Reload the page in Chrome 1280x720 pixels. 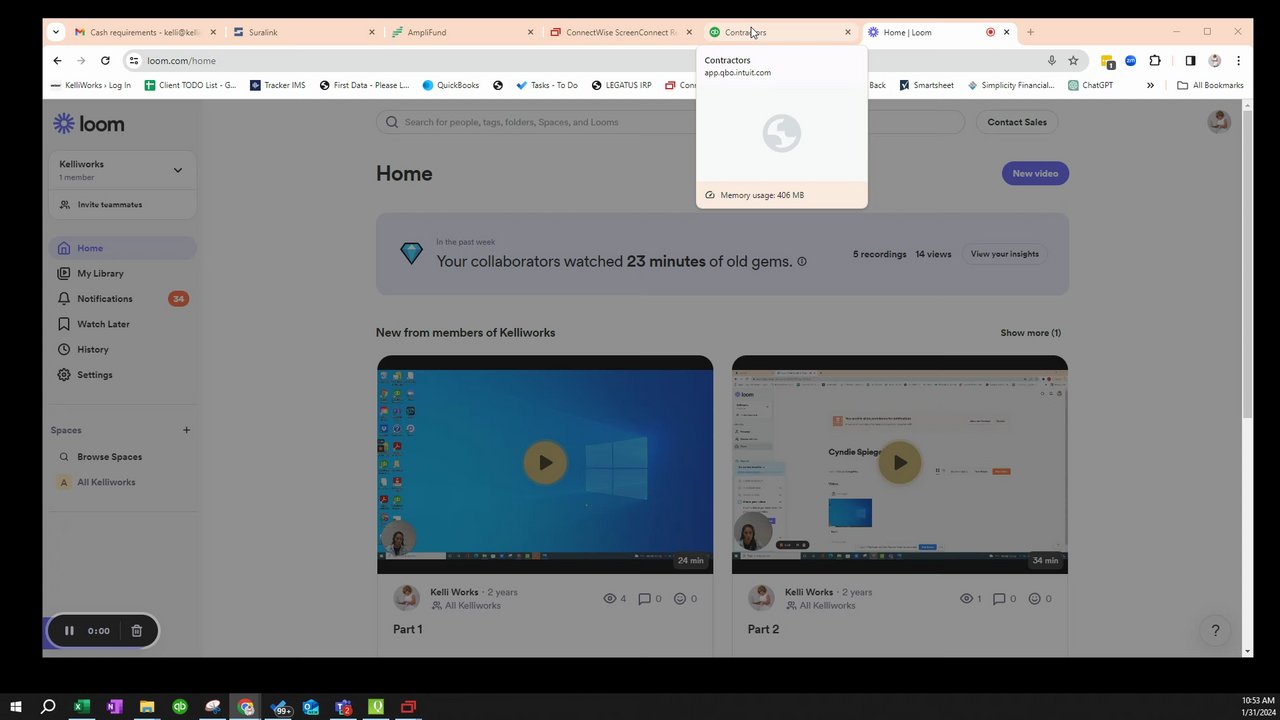pyautogui.click(x=105, y=60)
